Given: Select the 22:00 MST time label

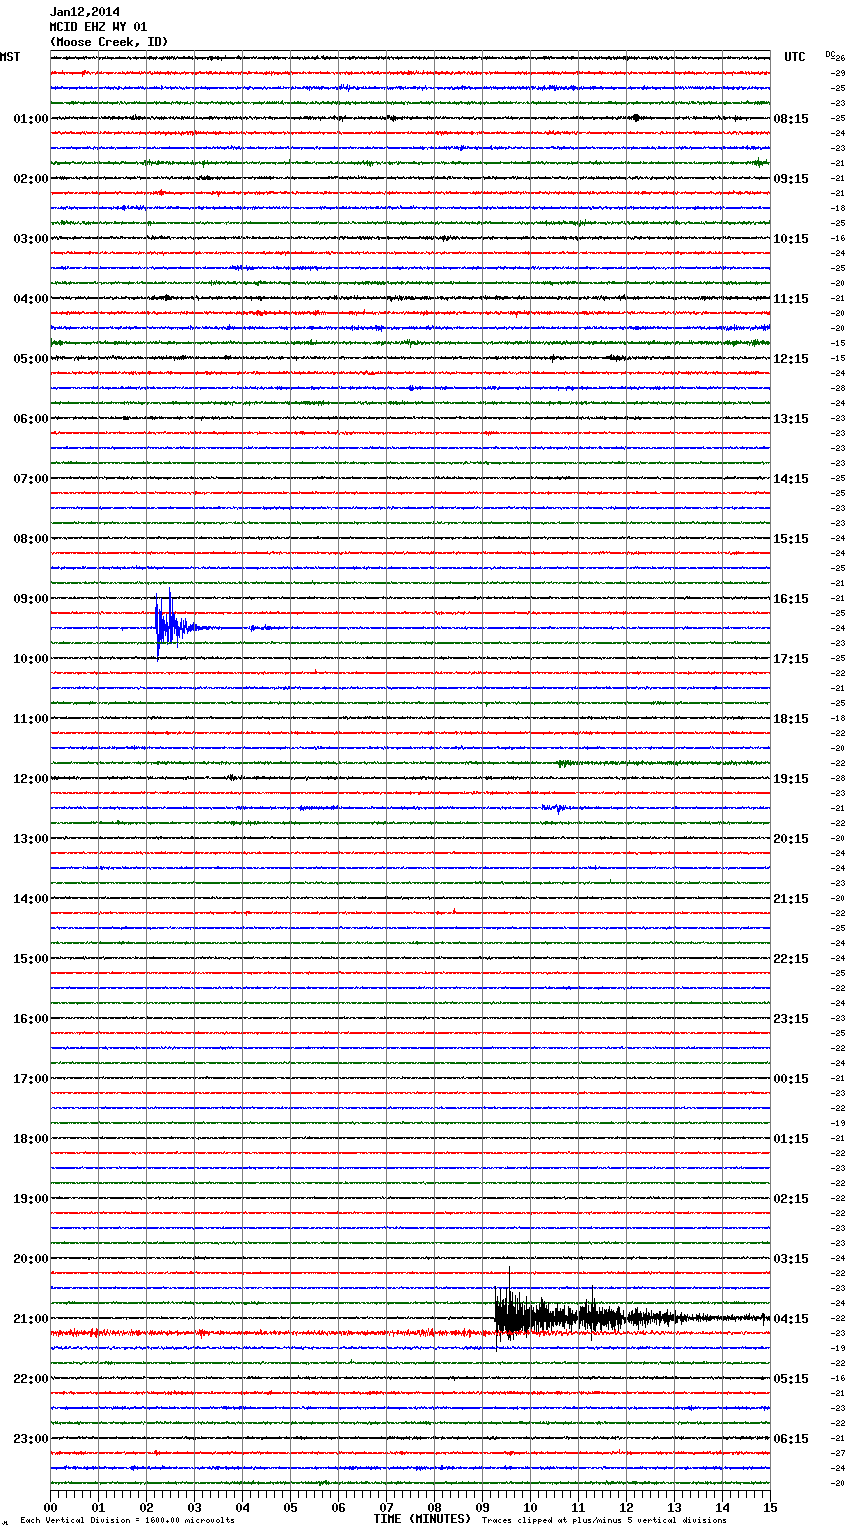Looking at the screenshot, I should pos(30,1379).
